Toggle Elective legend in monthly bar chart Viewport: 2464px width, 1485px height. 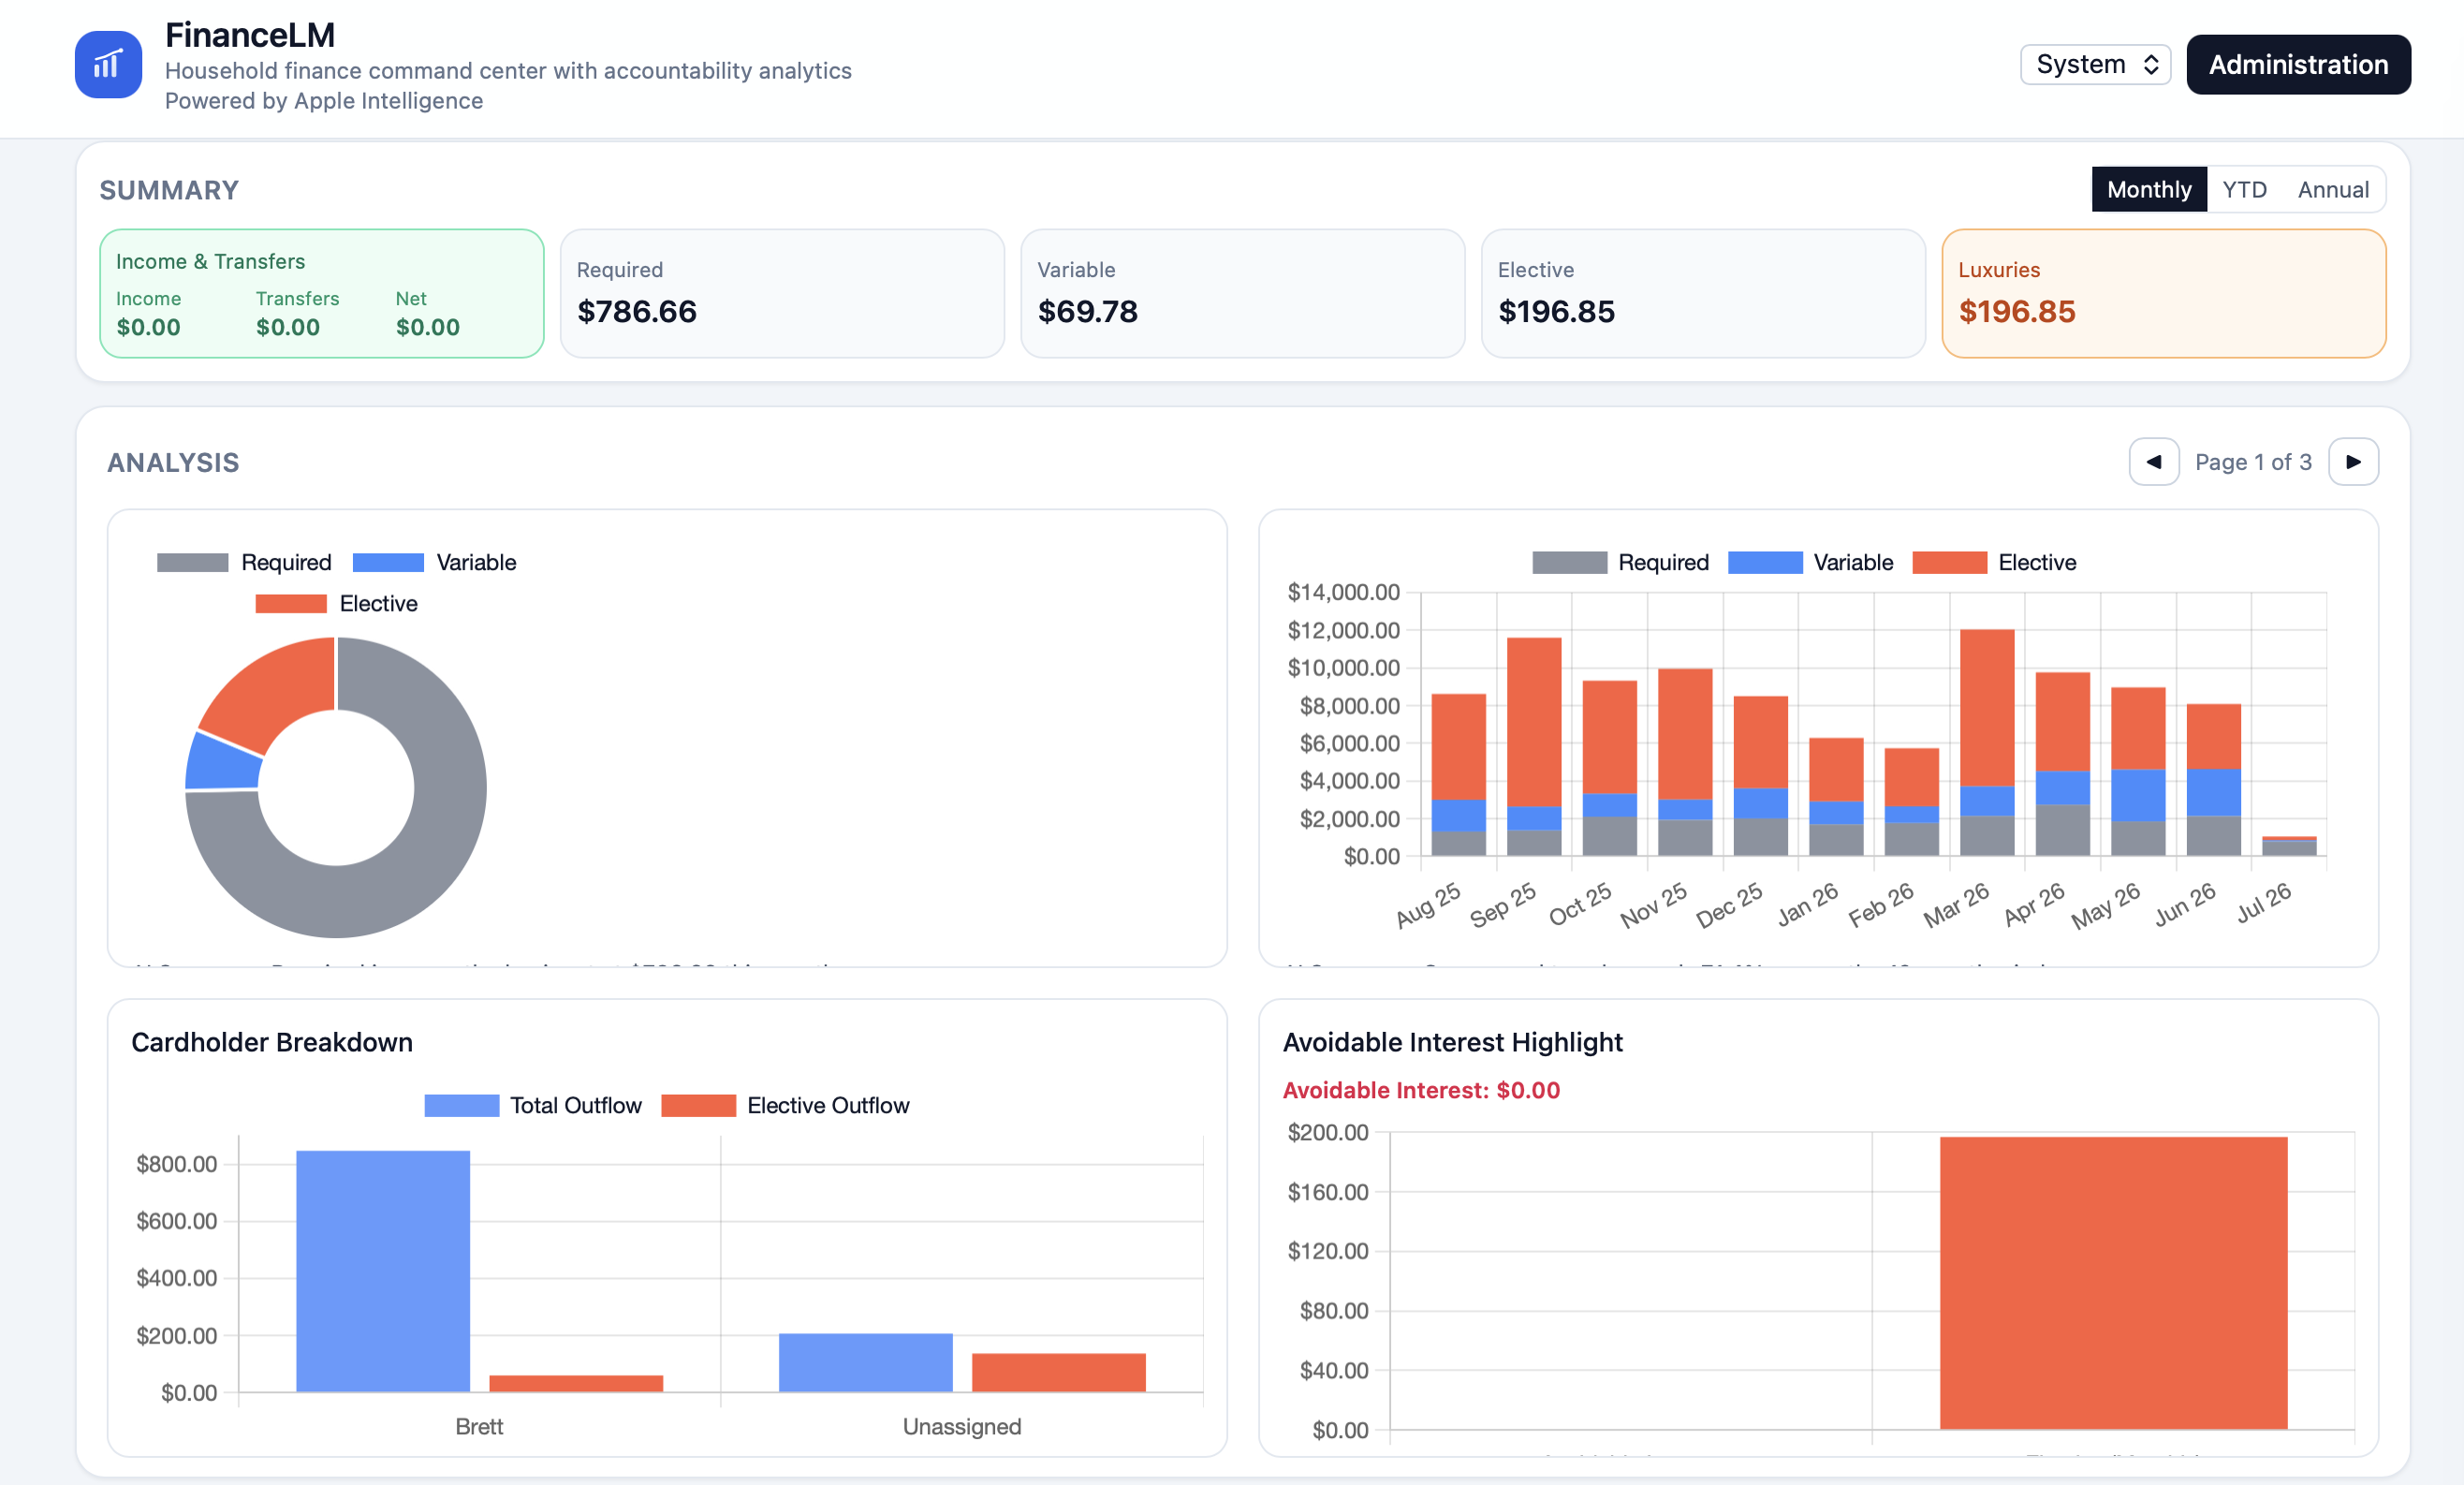pos(1994,562)
